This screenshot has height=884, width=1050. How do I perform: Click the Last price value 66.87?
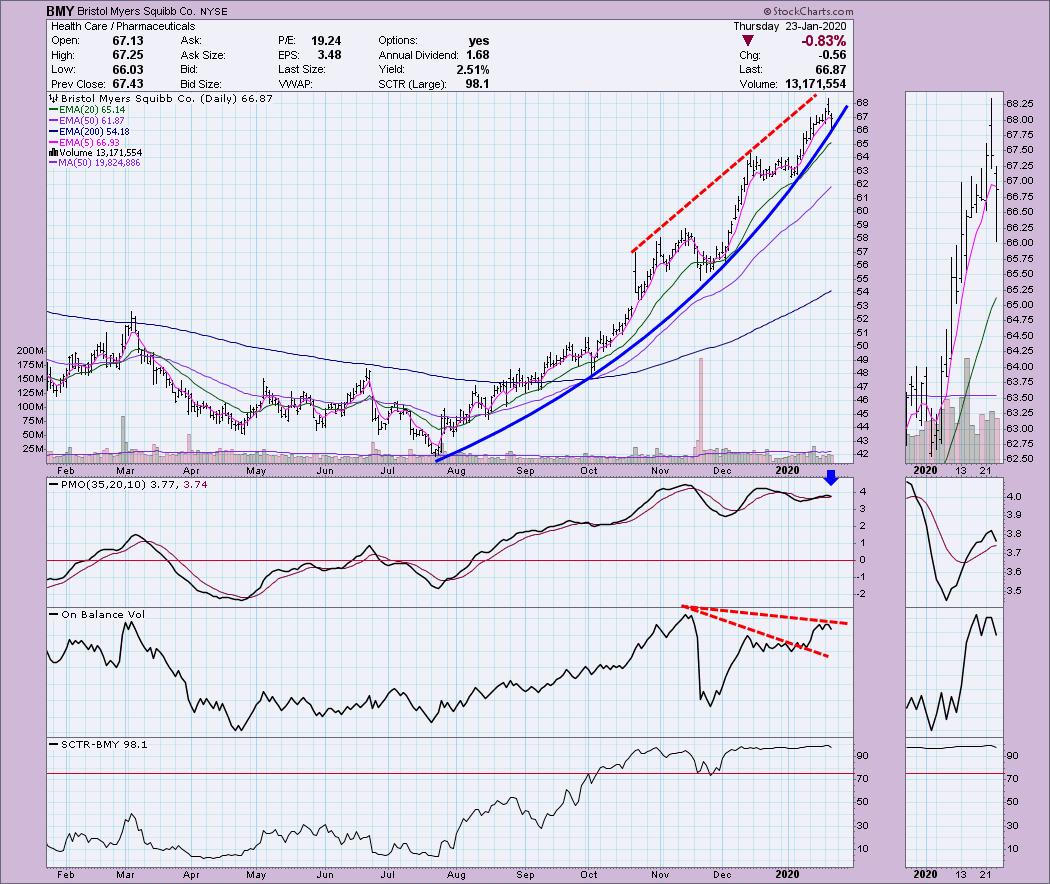(x=831, y=70)
